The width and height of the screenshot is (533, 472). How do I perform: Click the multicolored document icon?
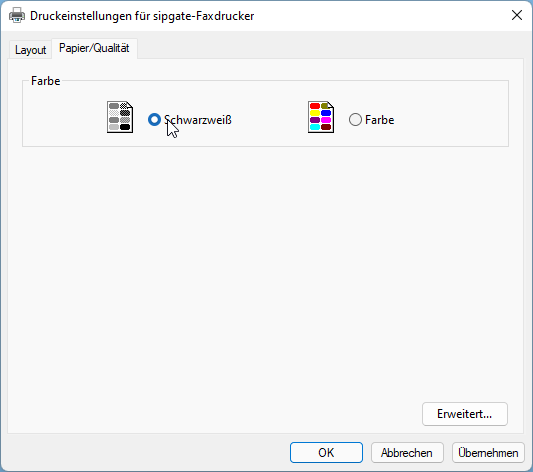coord(321,117)
